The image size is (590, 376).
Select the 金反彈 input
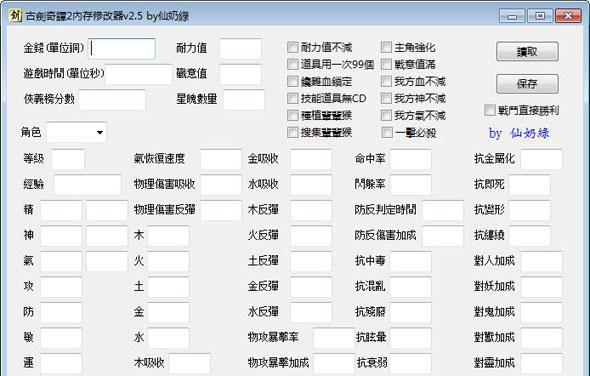[x=311, y=286]
